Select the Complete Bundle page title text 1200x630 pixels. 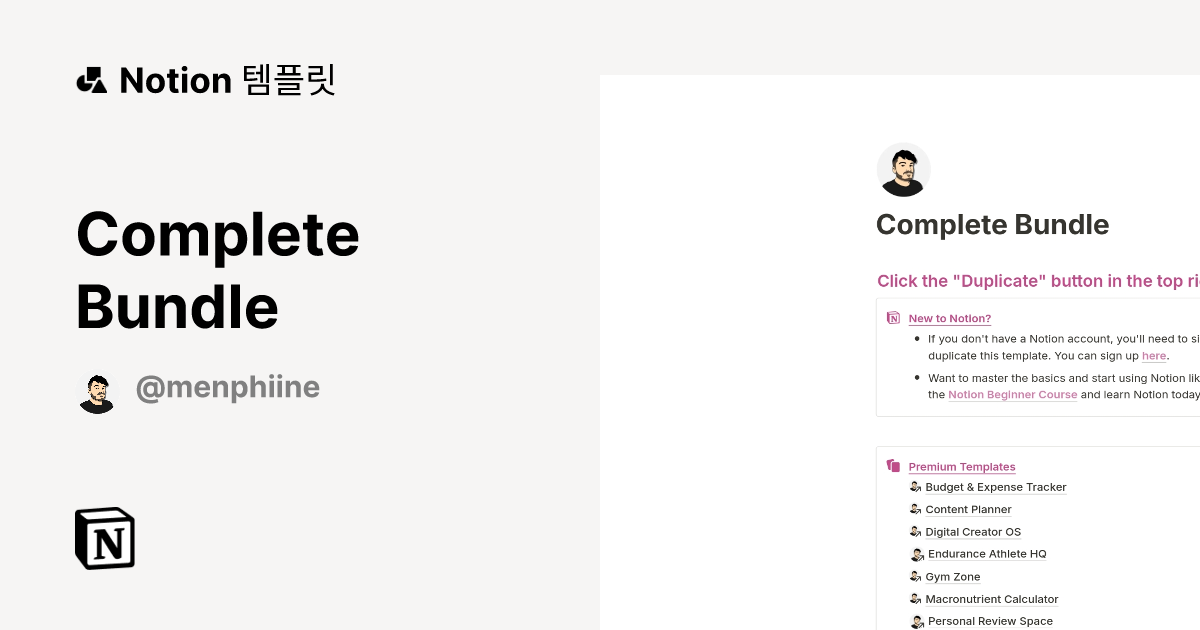[x=992, y=224]
